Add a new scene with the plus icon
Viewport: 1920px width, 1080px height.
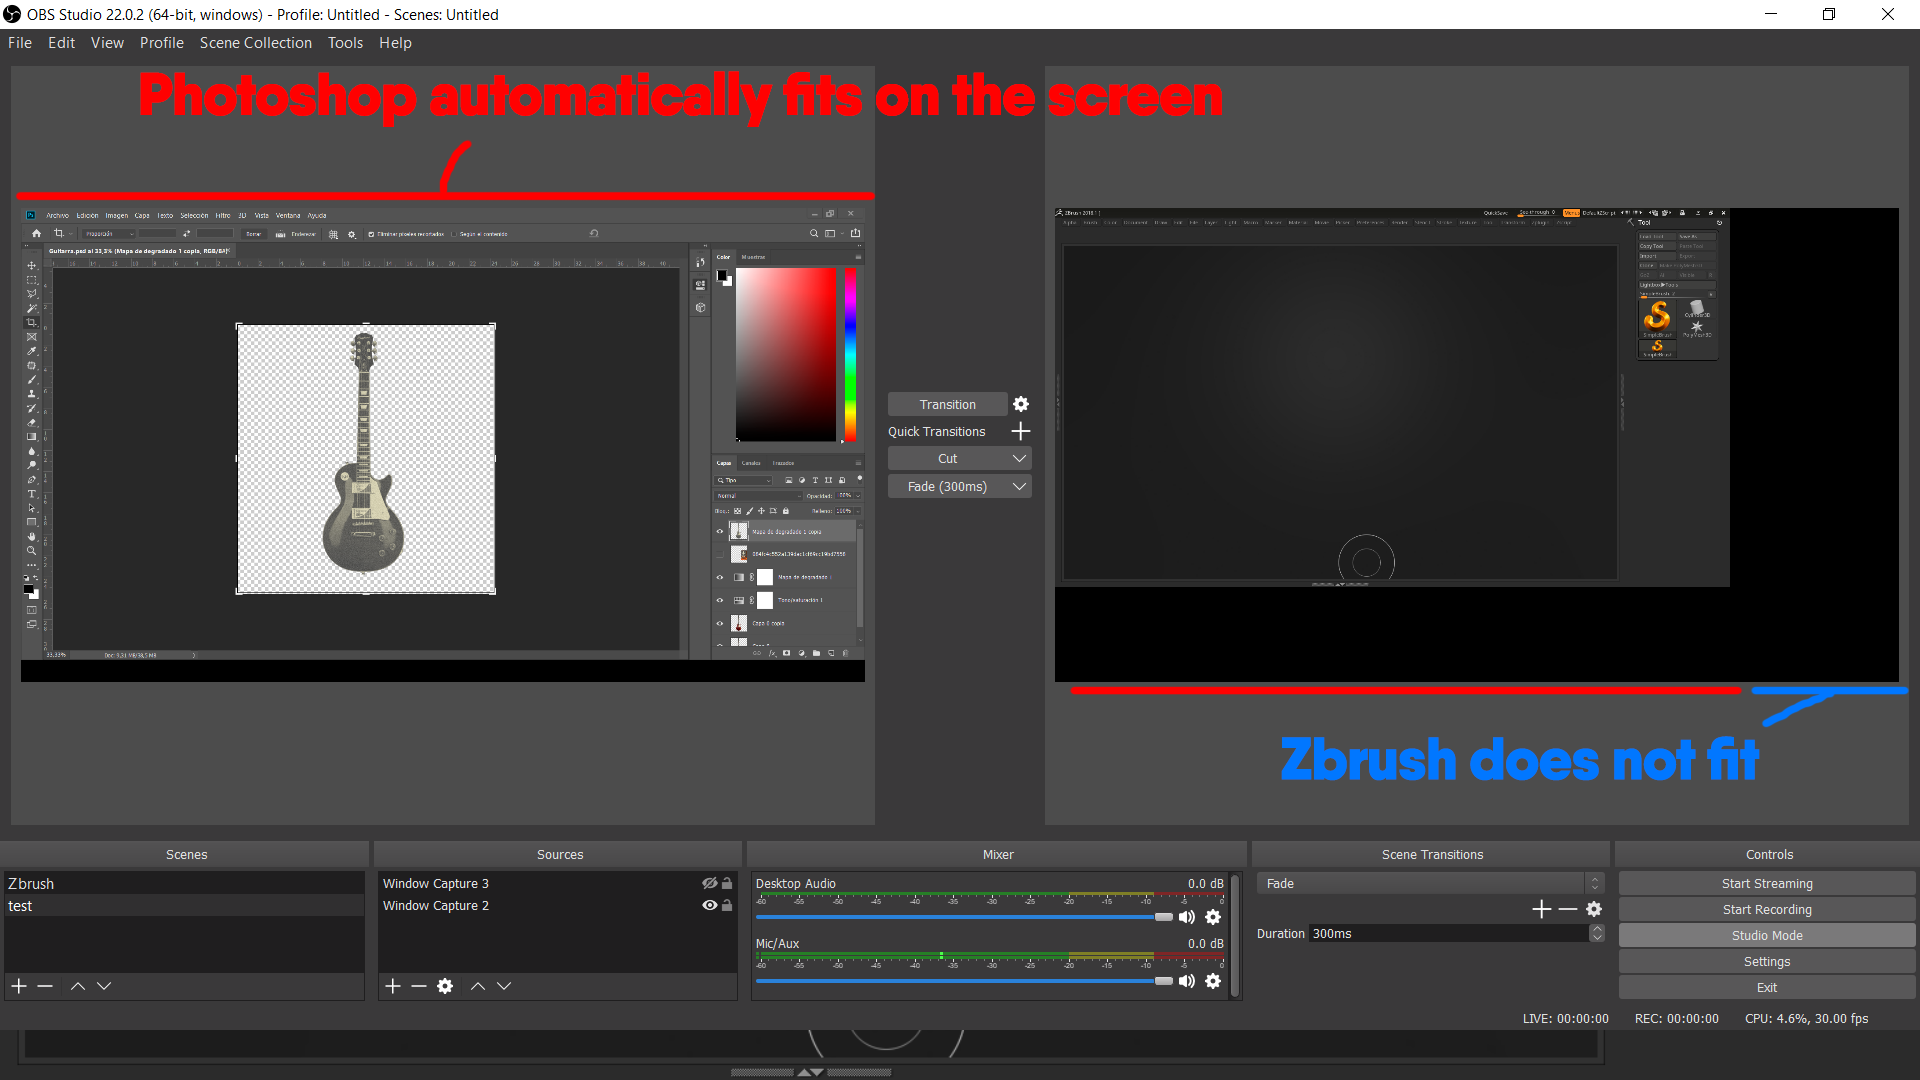point(19,986)
